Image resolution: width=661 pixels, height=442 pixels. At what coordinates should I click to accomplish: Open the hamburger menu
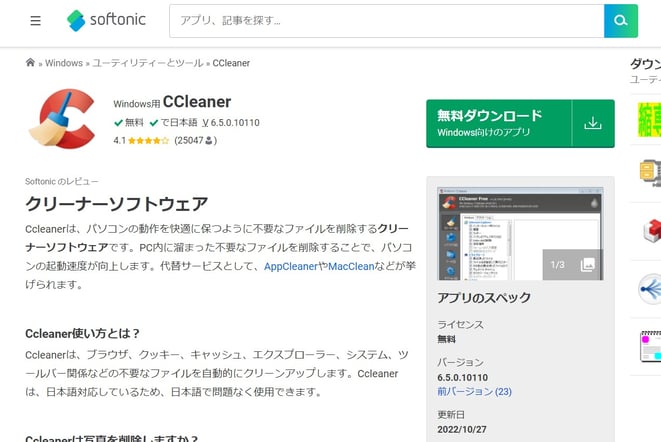[x=36, y=21]
